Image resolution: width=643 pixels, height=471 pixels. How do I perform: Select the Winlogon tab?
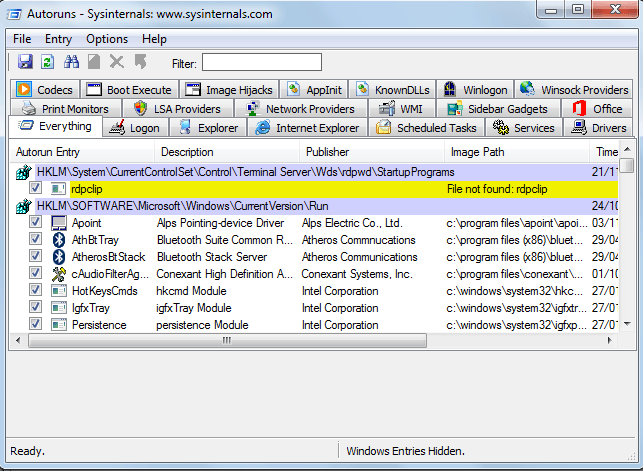click(475, 89)
